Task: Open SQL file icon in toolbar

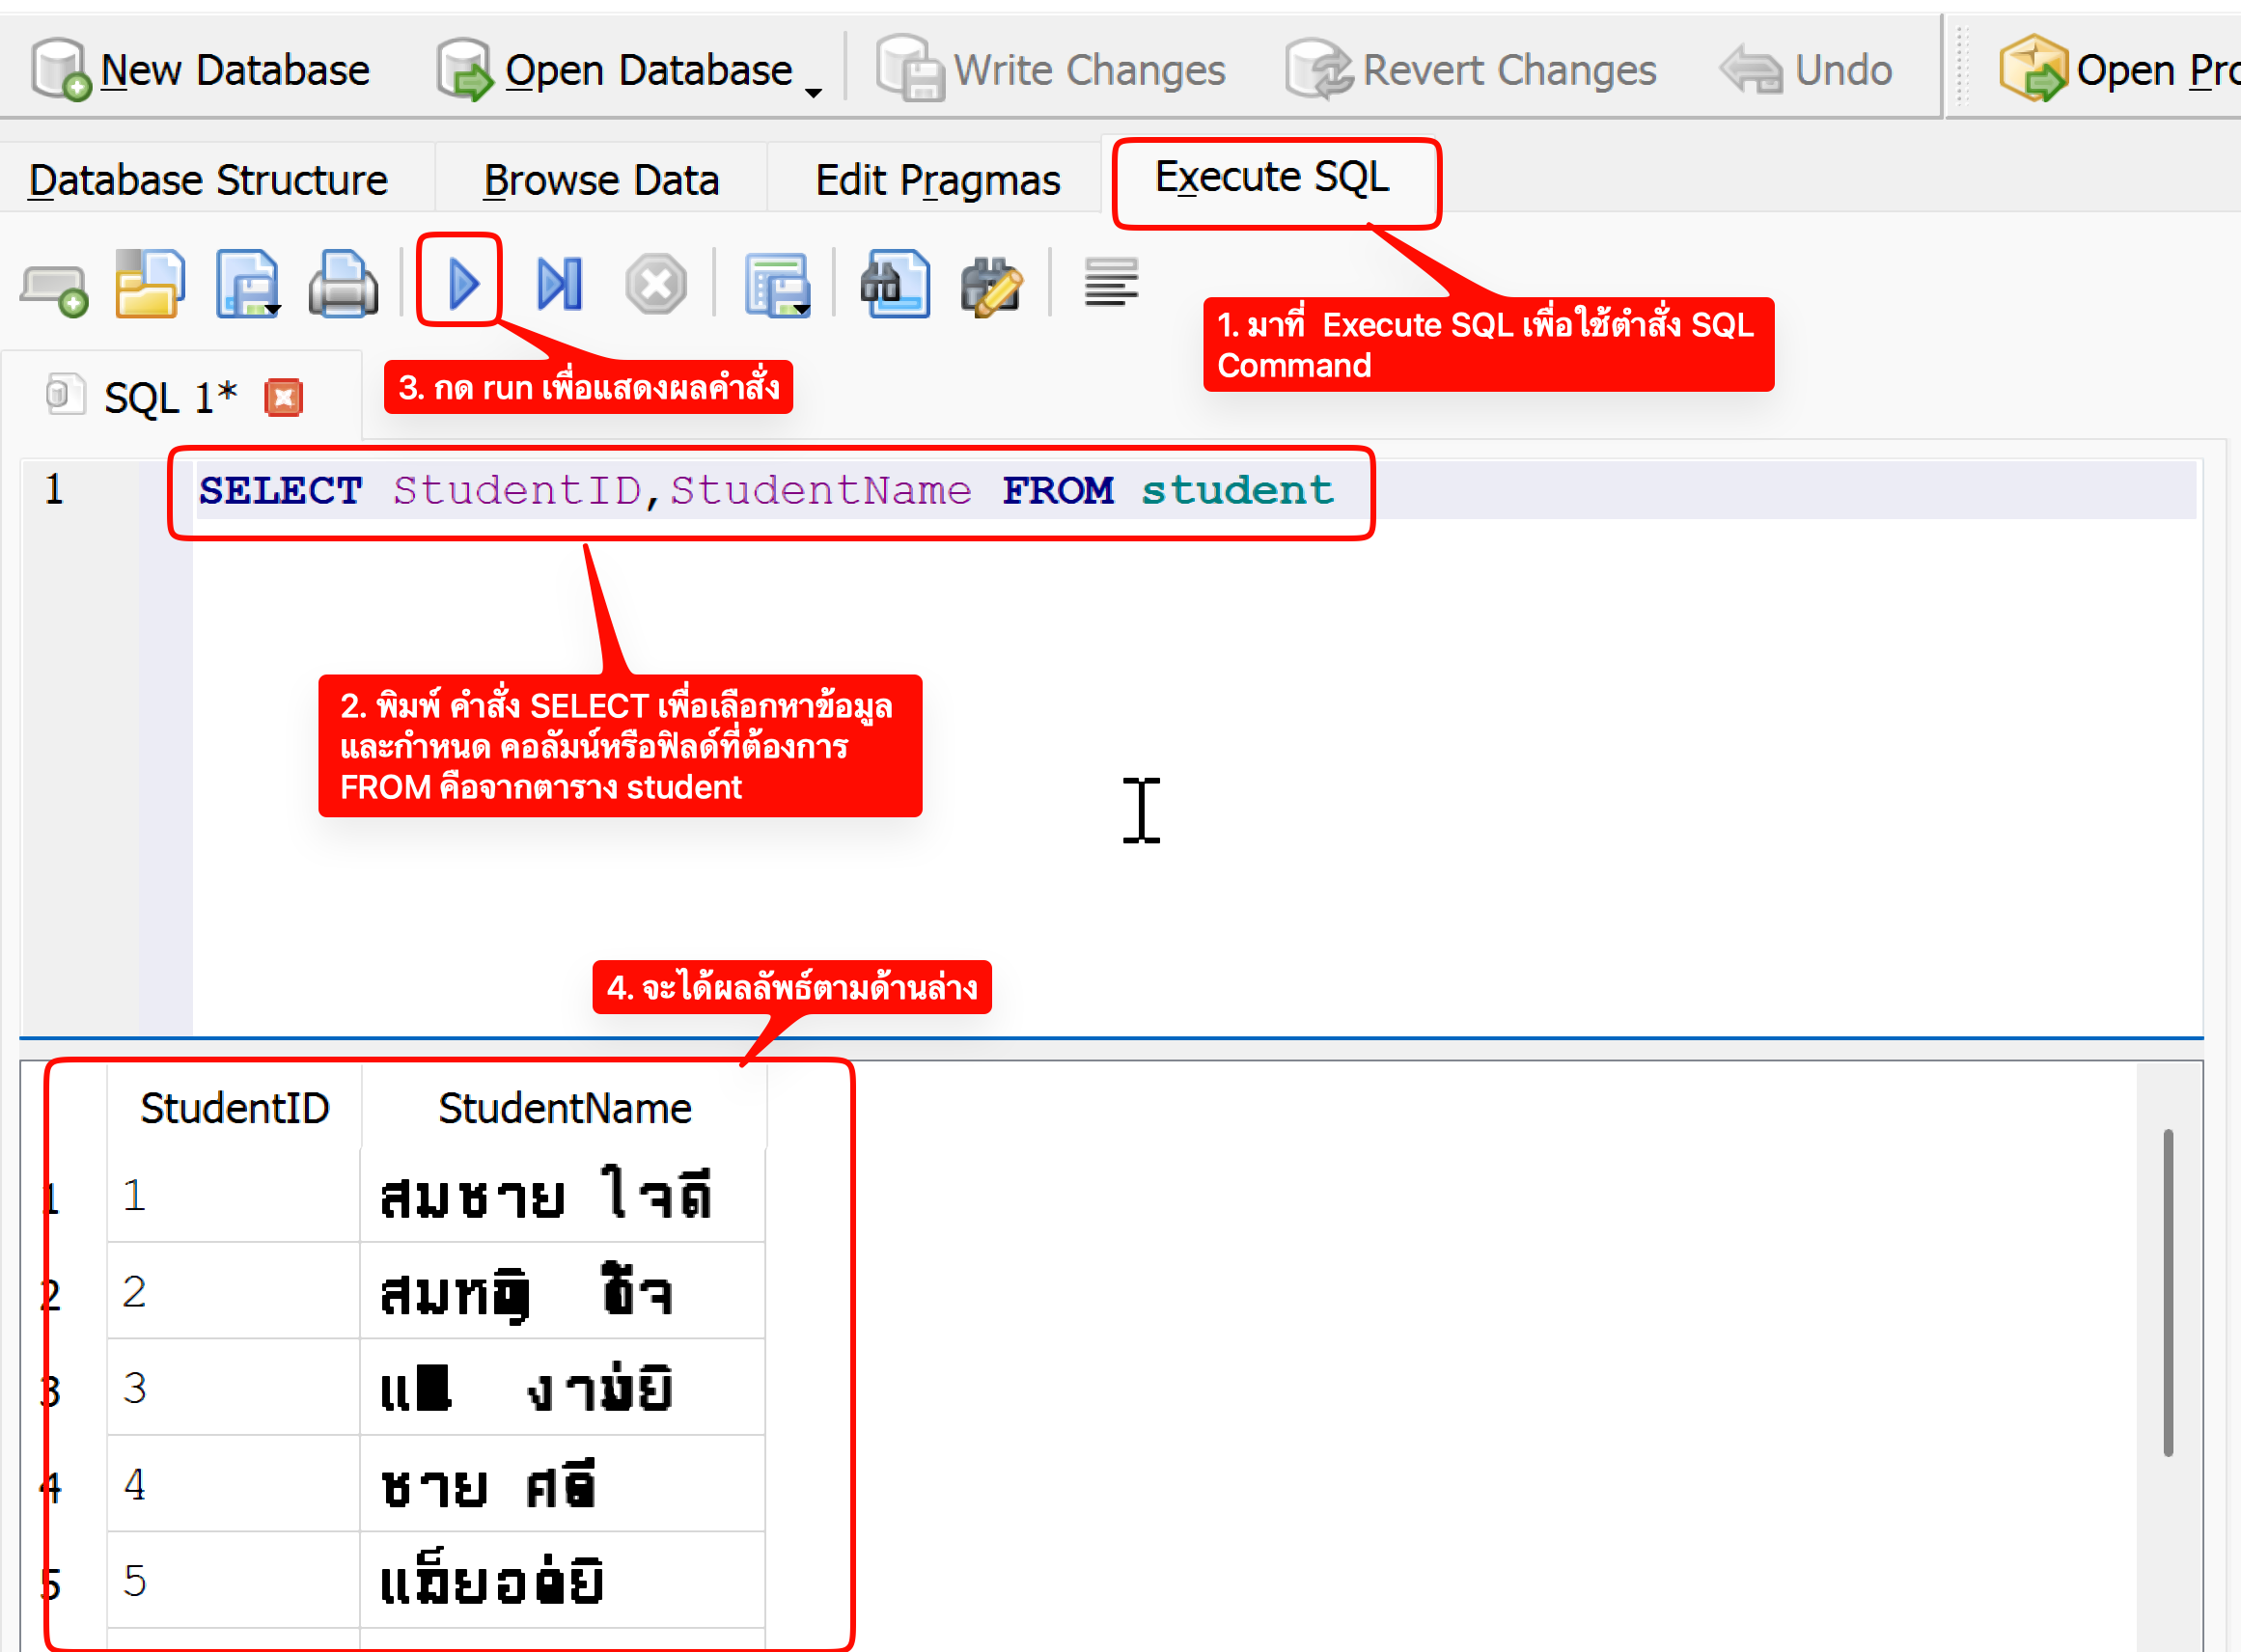Action: (x=149, y=284)
